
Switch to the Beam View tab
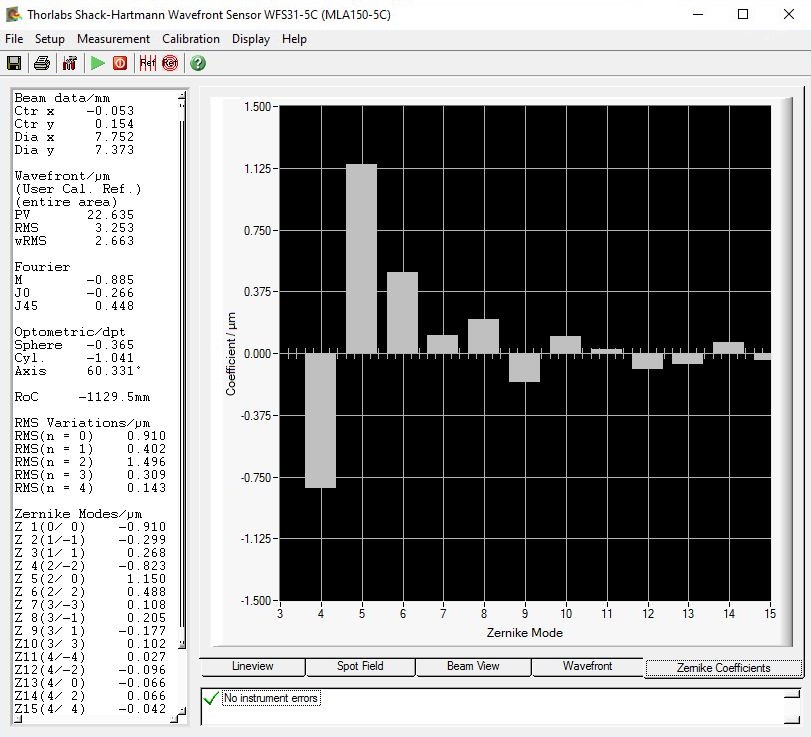pos(473,666)
